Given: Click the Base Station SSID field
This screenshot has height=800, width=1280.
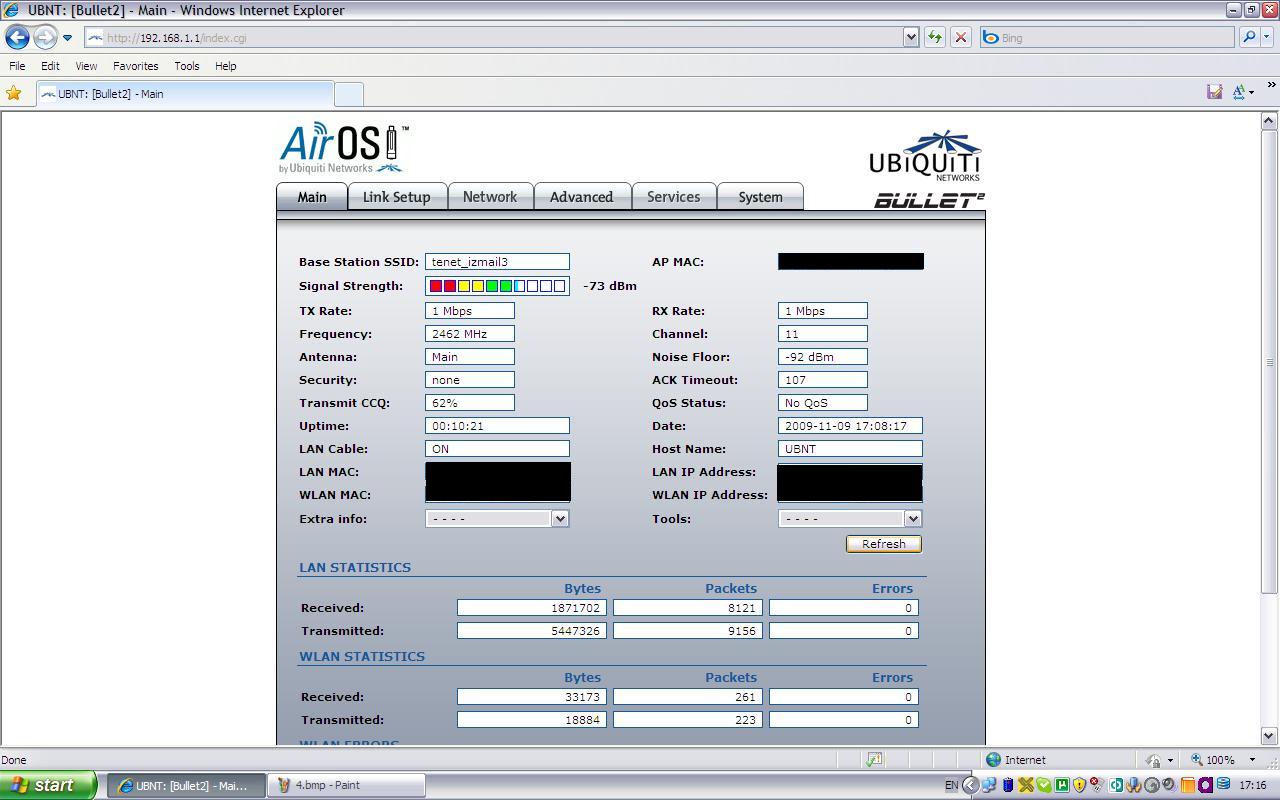Looking at the screenshot, I should pyautogui.click(x=497, y=262).
